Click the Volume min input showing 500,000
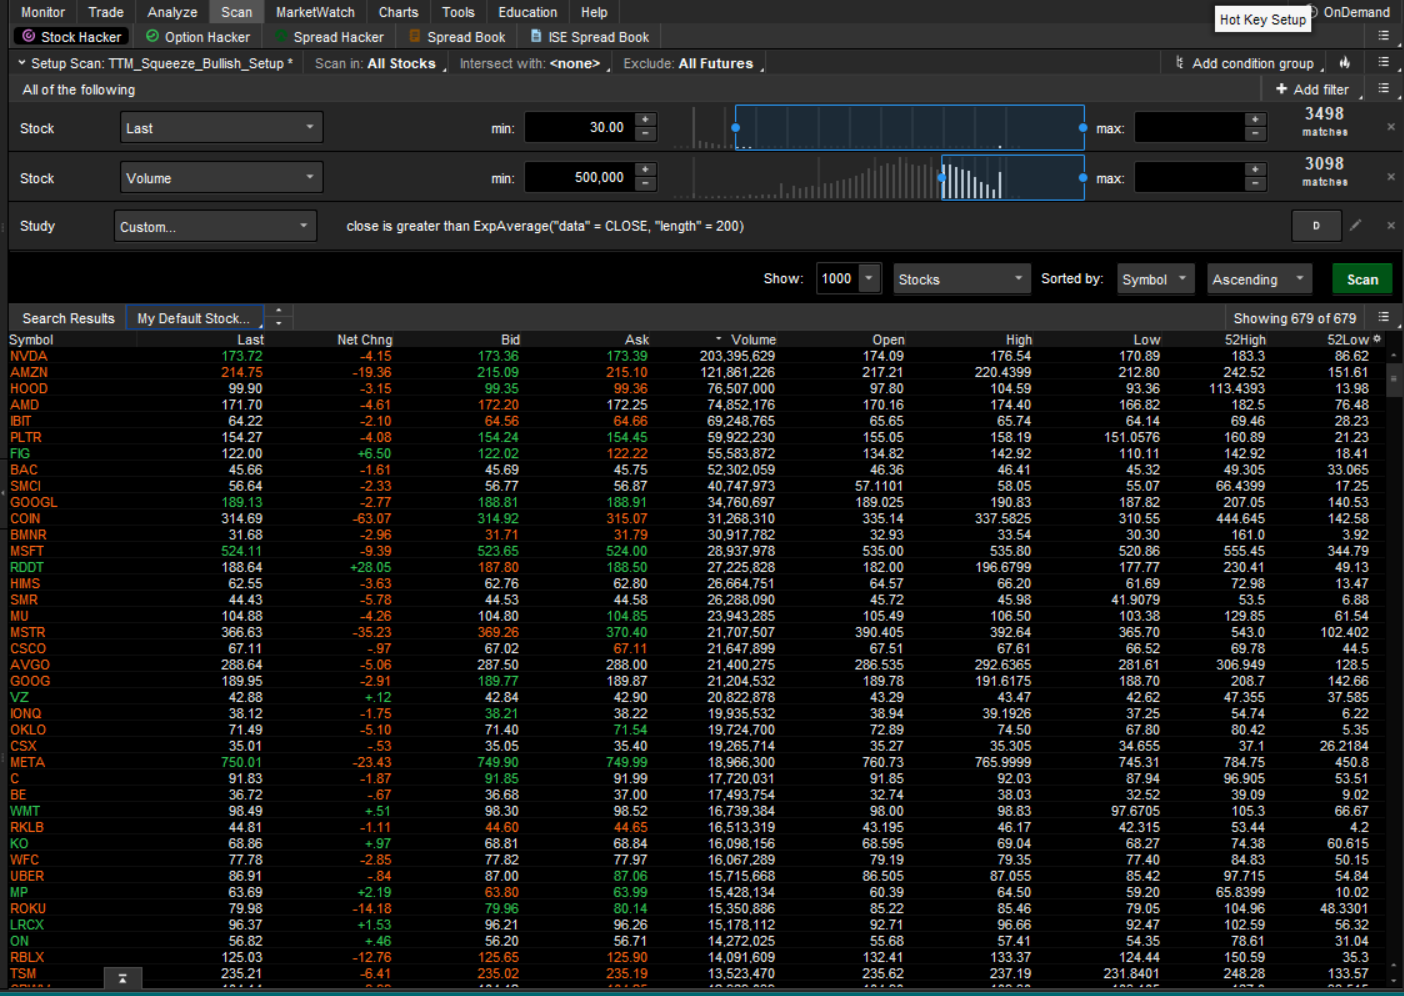This screenshot has width=1404, height=996. pos(581,177)
